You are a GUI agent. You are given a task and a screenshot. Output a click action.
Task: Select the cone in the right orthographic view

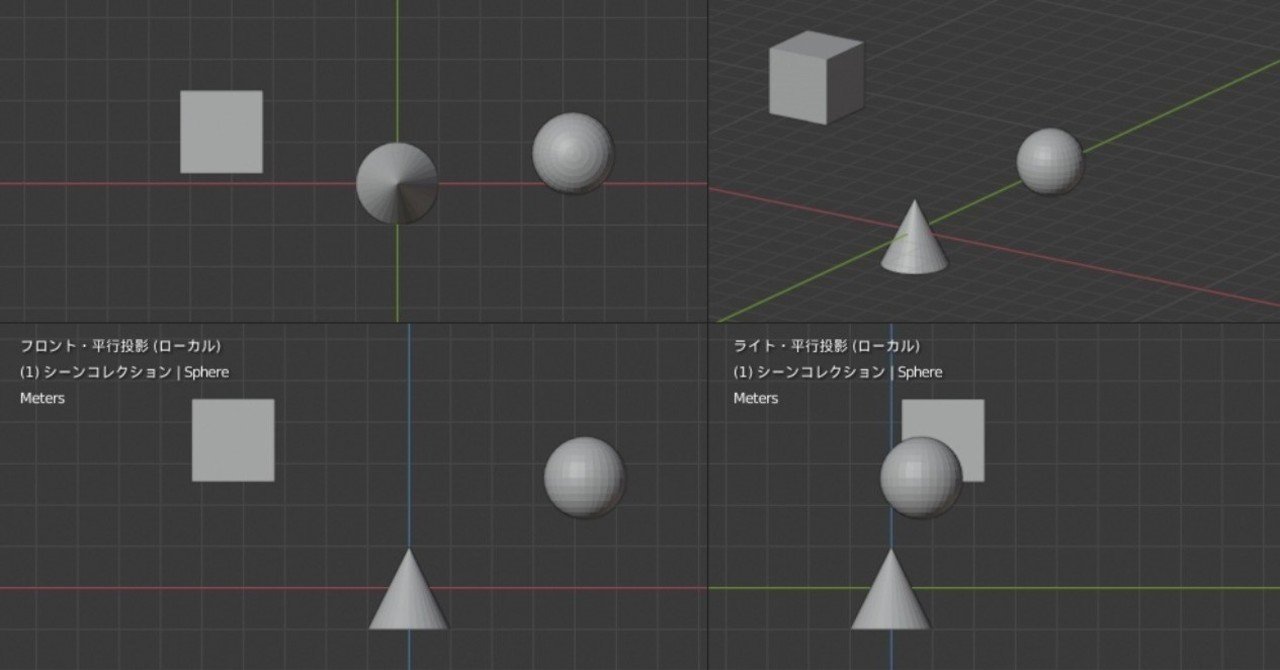point(891,590)
